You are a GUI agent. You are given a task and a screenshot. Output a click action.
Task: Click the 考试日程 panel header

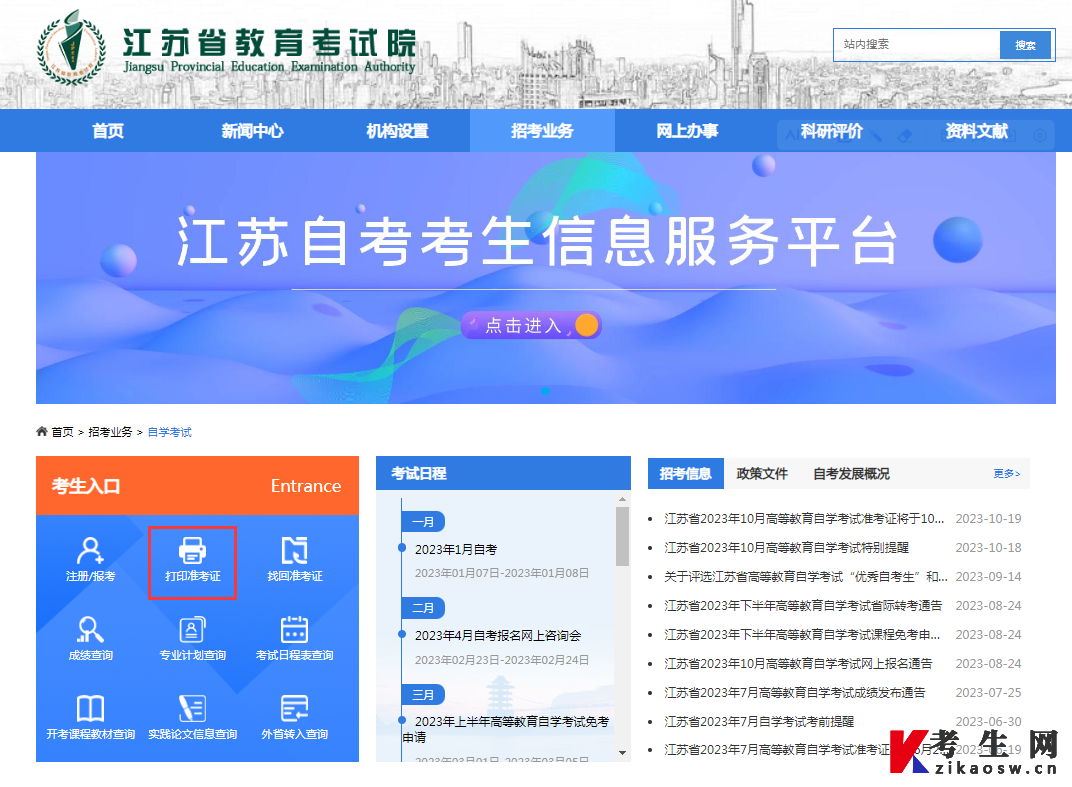[x=503, y=473]
